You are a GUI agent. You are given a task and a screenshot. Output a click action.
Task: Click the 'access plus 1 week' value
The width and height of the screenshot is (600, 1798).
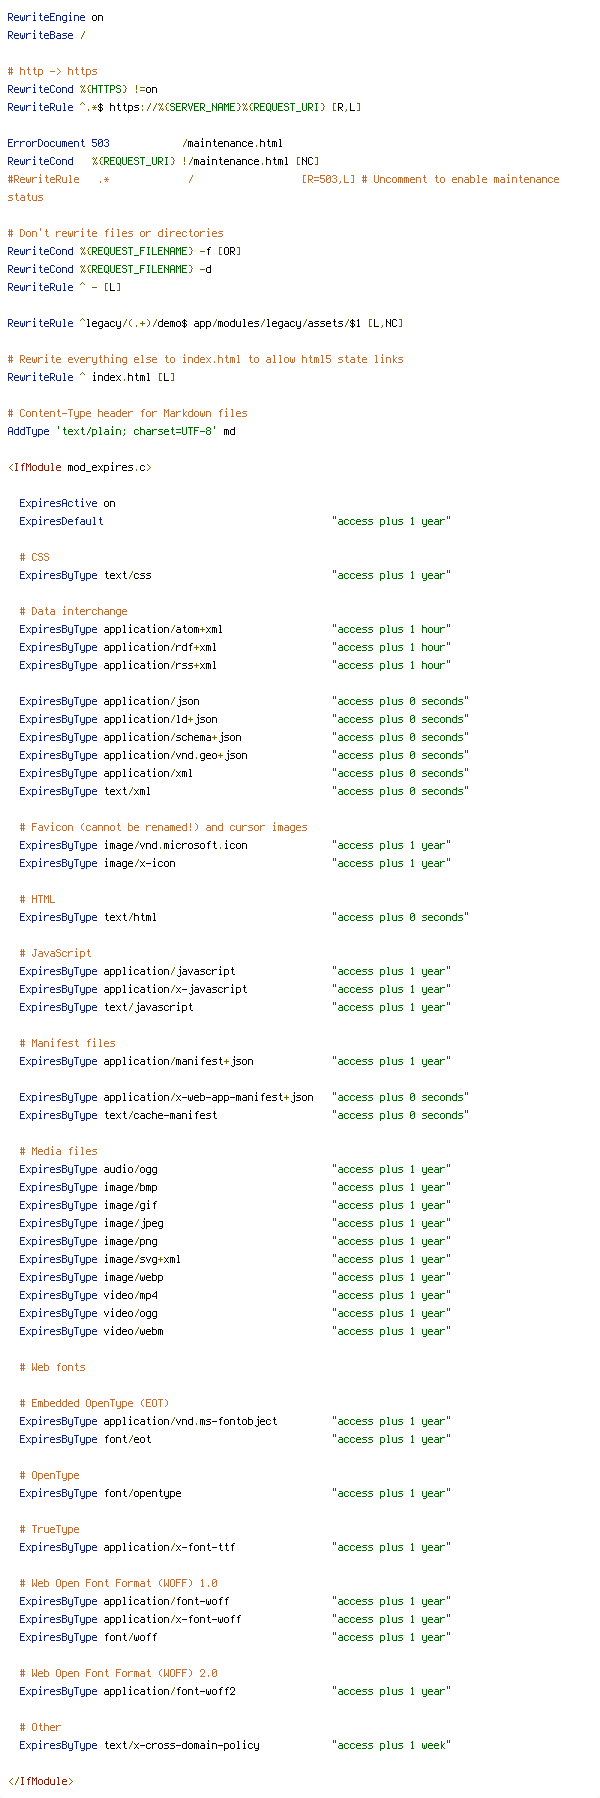[x=391, y=1745]
